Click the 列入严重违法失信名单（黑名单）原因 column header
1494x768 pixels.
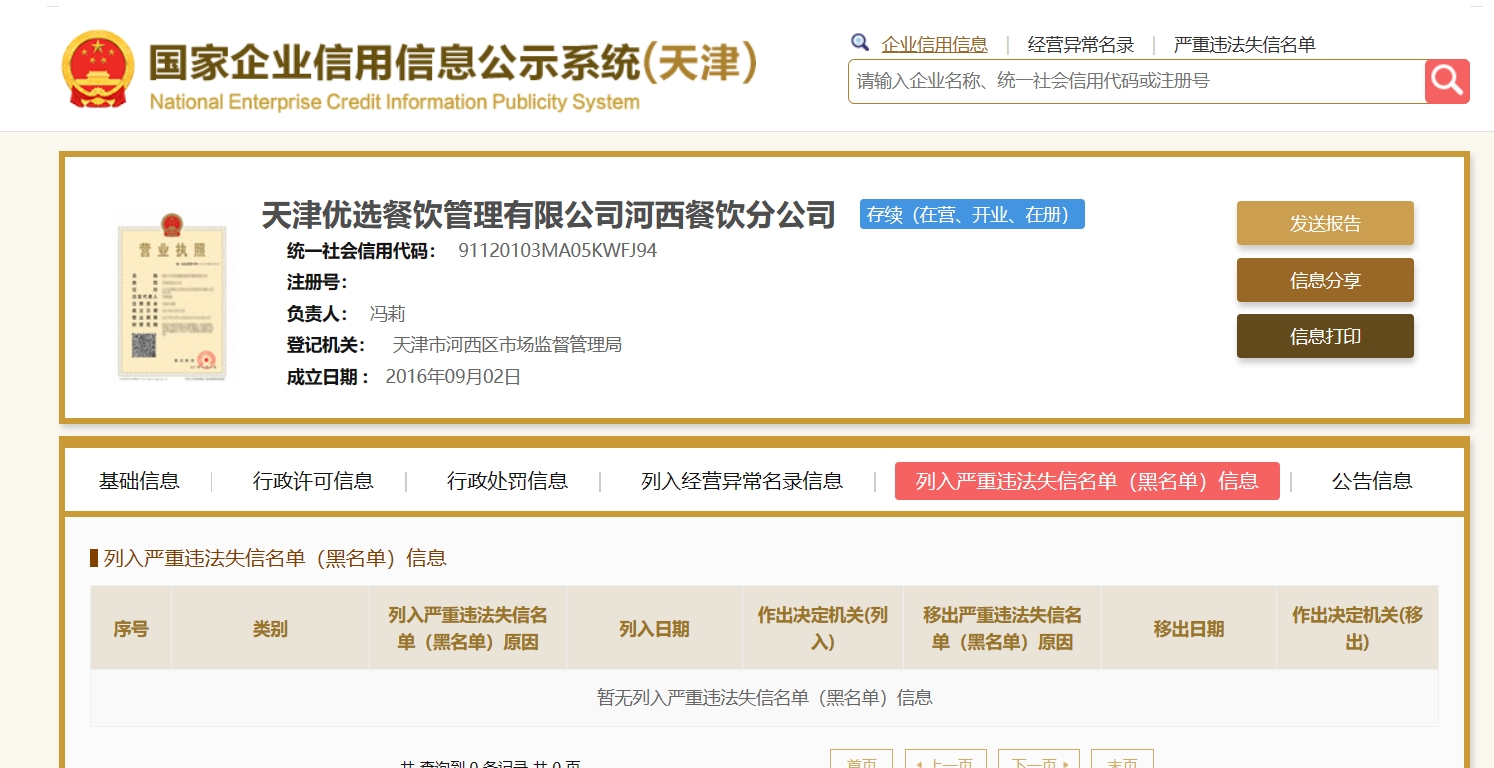[x=468, y=629]
